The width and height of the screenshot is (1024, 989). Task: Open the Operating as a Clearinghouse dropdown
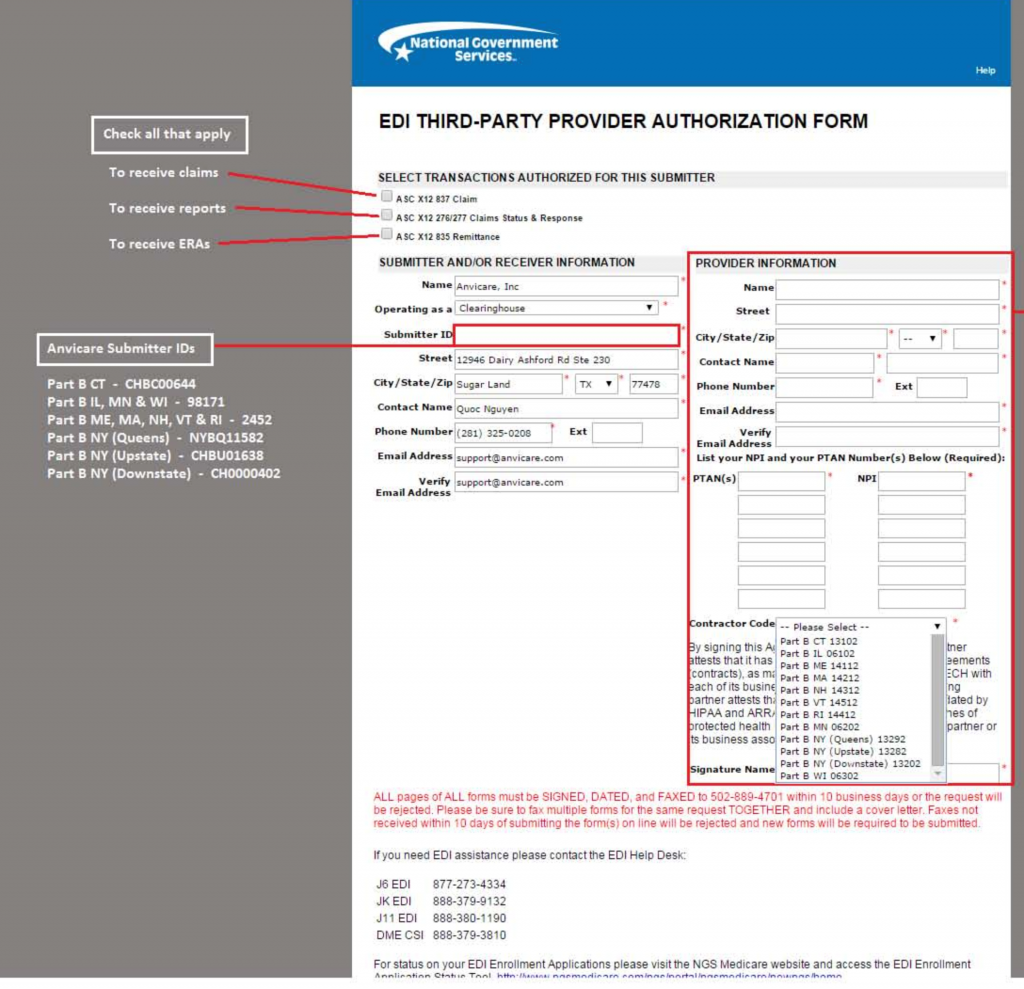[556, 308]
